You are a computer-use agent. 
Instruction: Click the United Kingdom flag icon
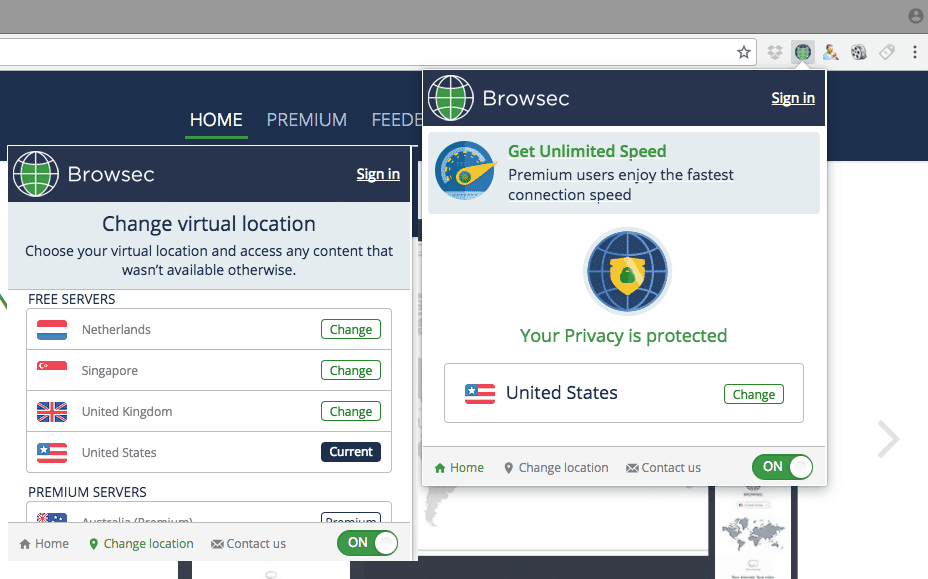(x=52, y=411)
